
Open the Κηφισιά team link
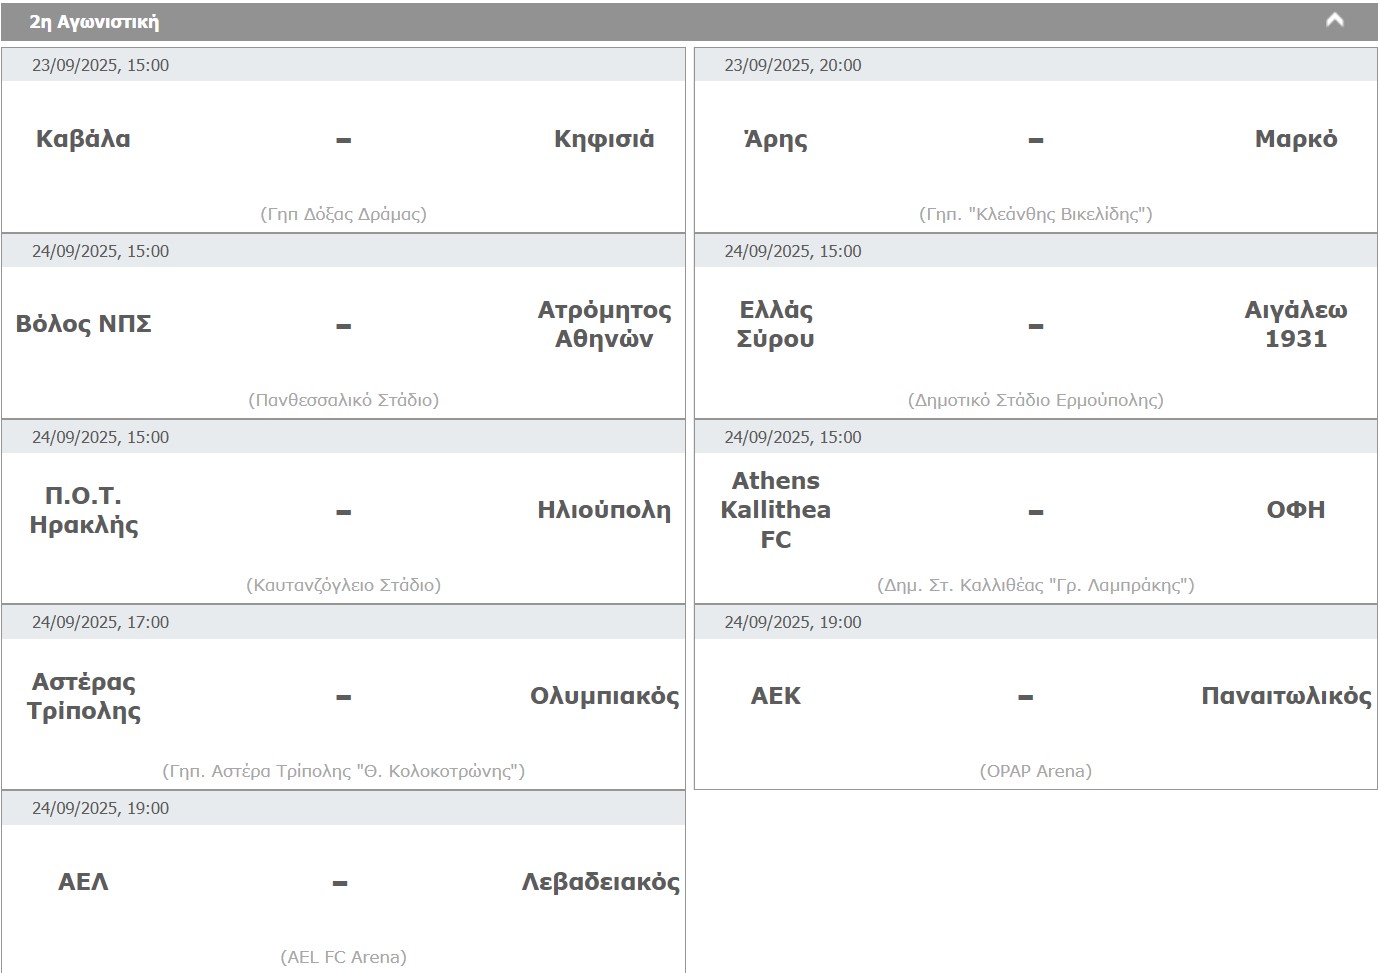(604, 139)
